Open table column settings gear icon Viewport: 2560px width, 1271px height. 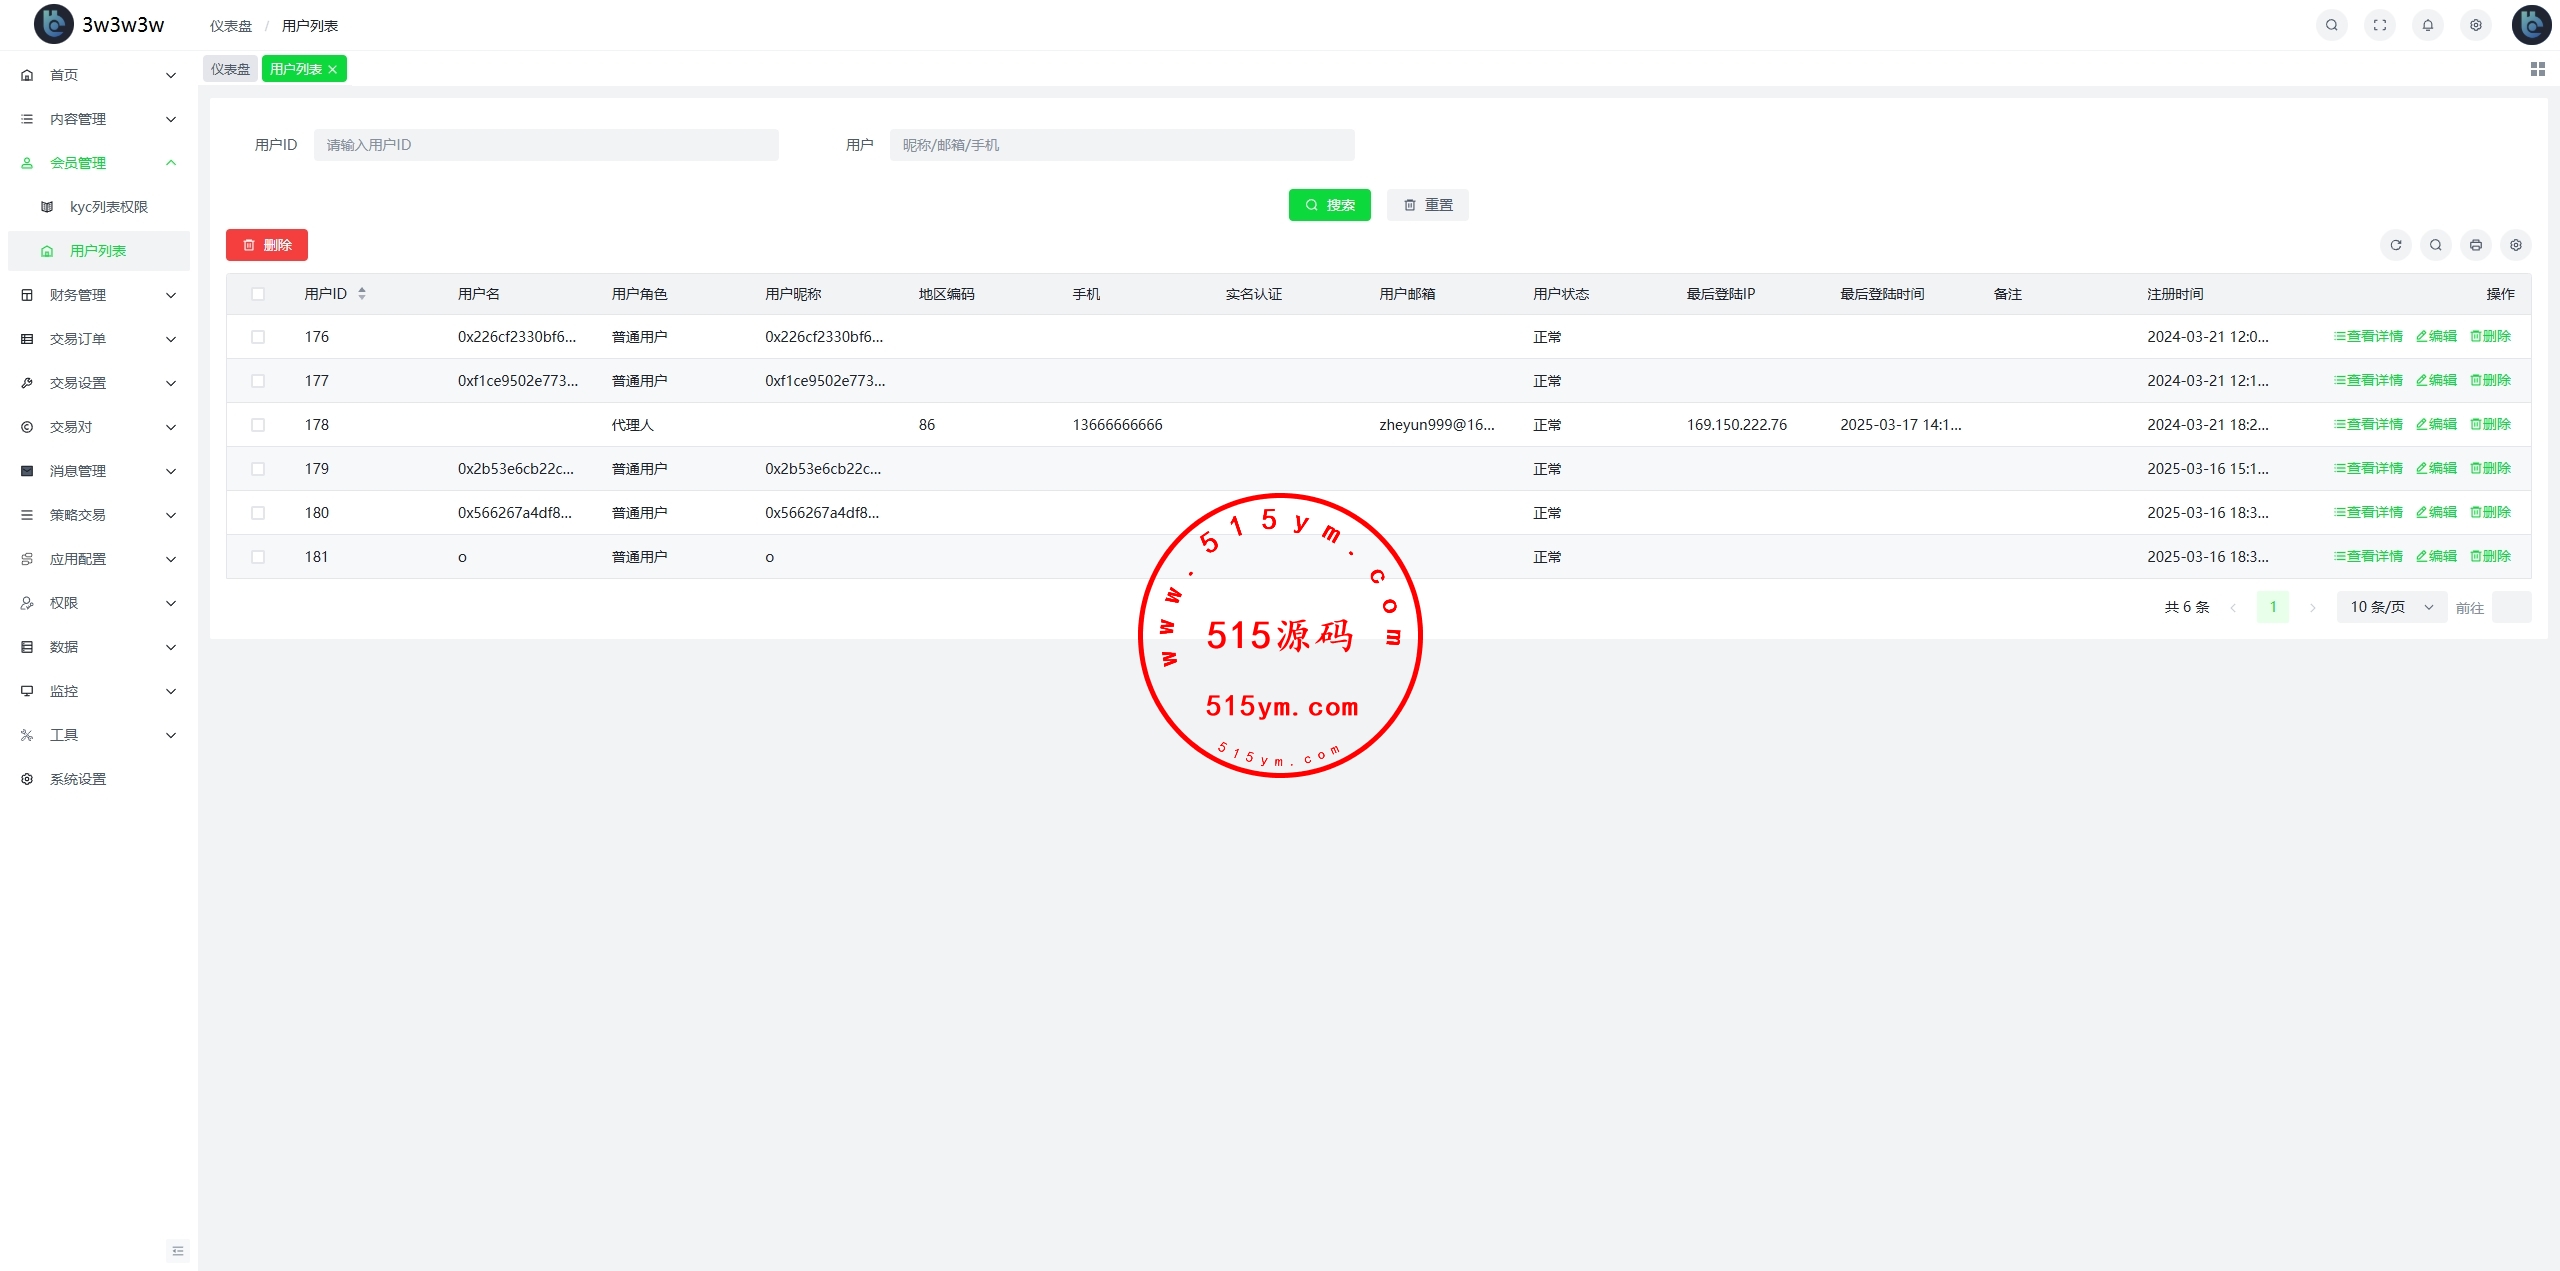pyautogui.click(x=2515, y=245)
